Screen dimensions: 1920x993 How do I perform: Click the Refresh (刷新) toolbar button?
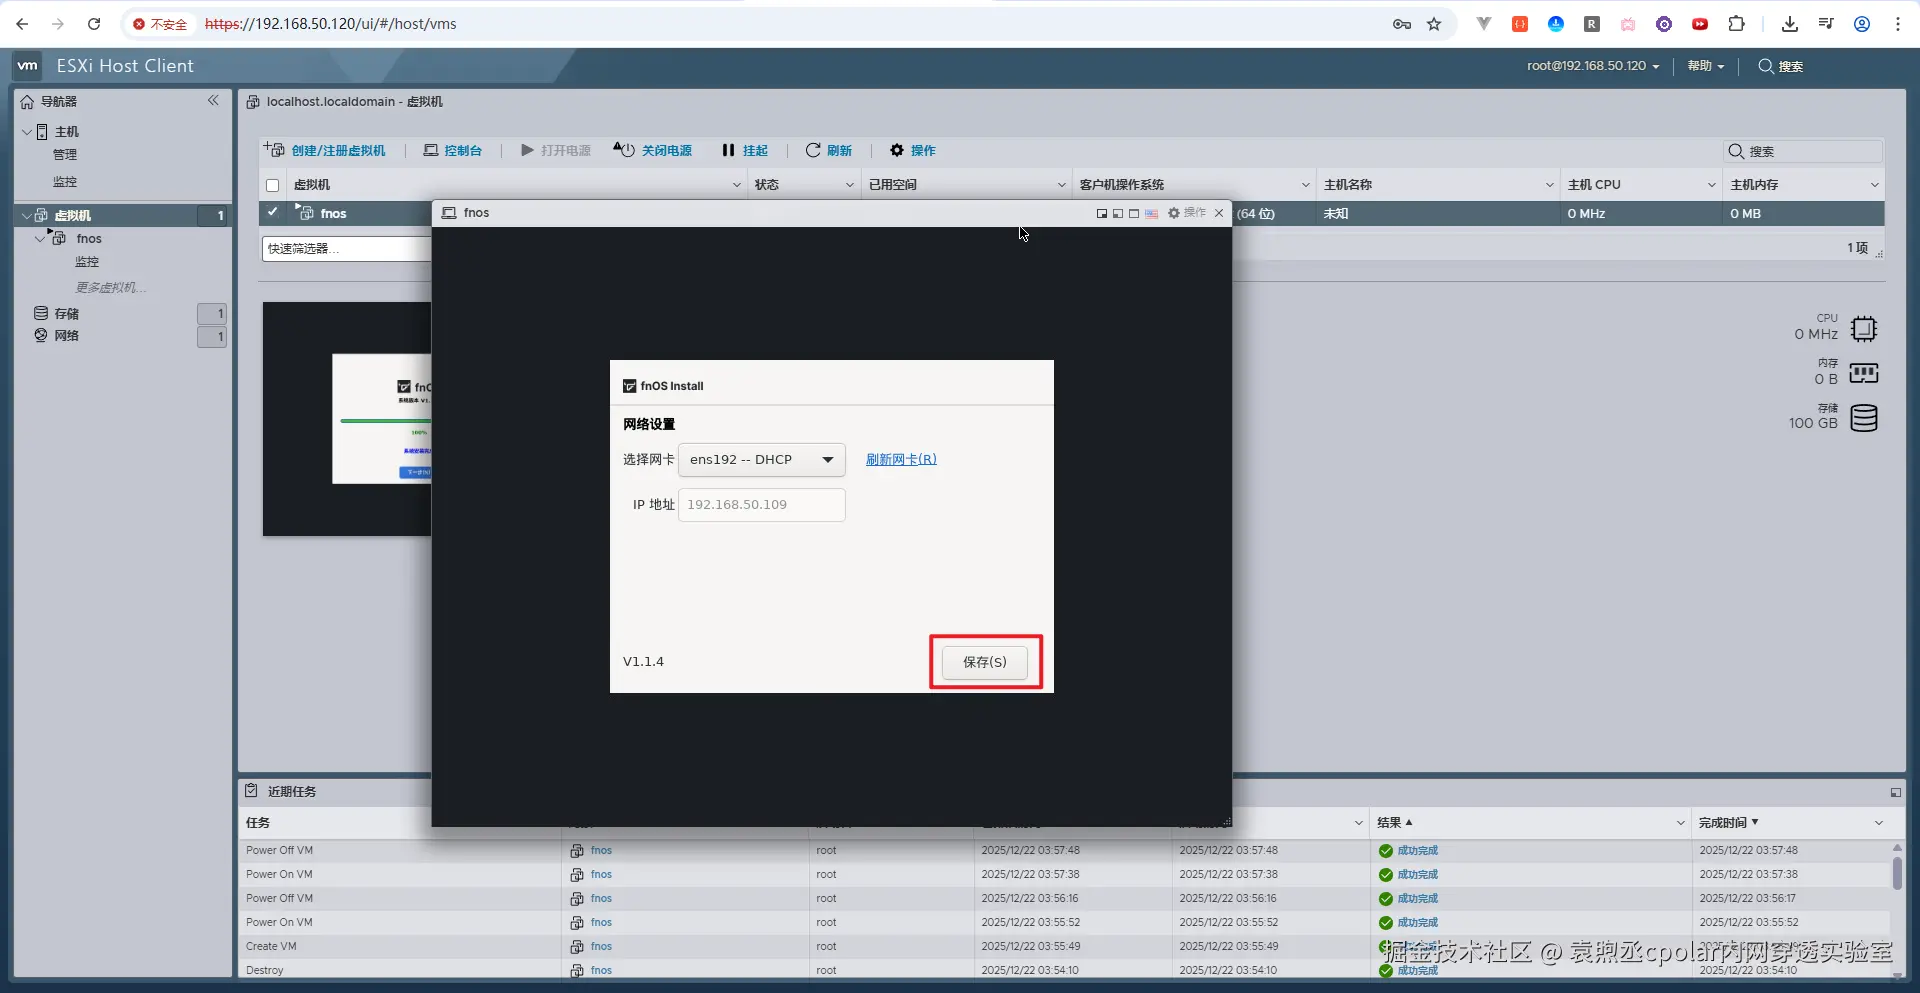tap(829, 150)
